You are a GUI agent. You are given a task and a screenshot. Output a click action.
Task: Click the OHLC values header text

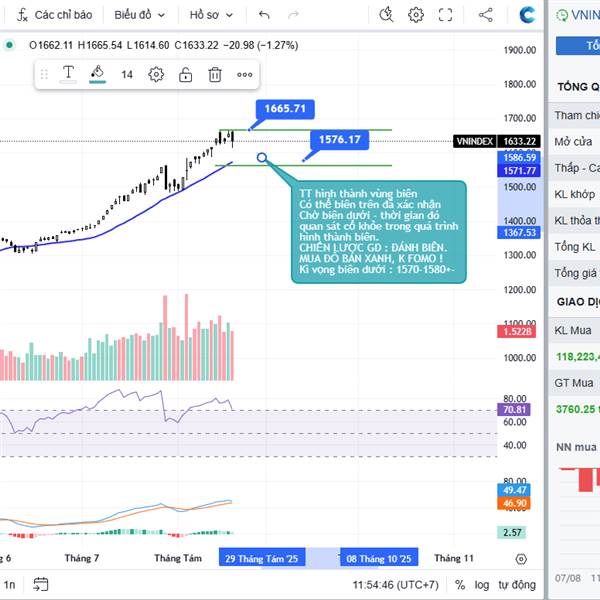point(163,45)
